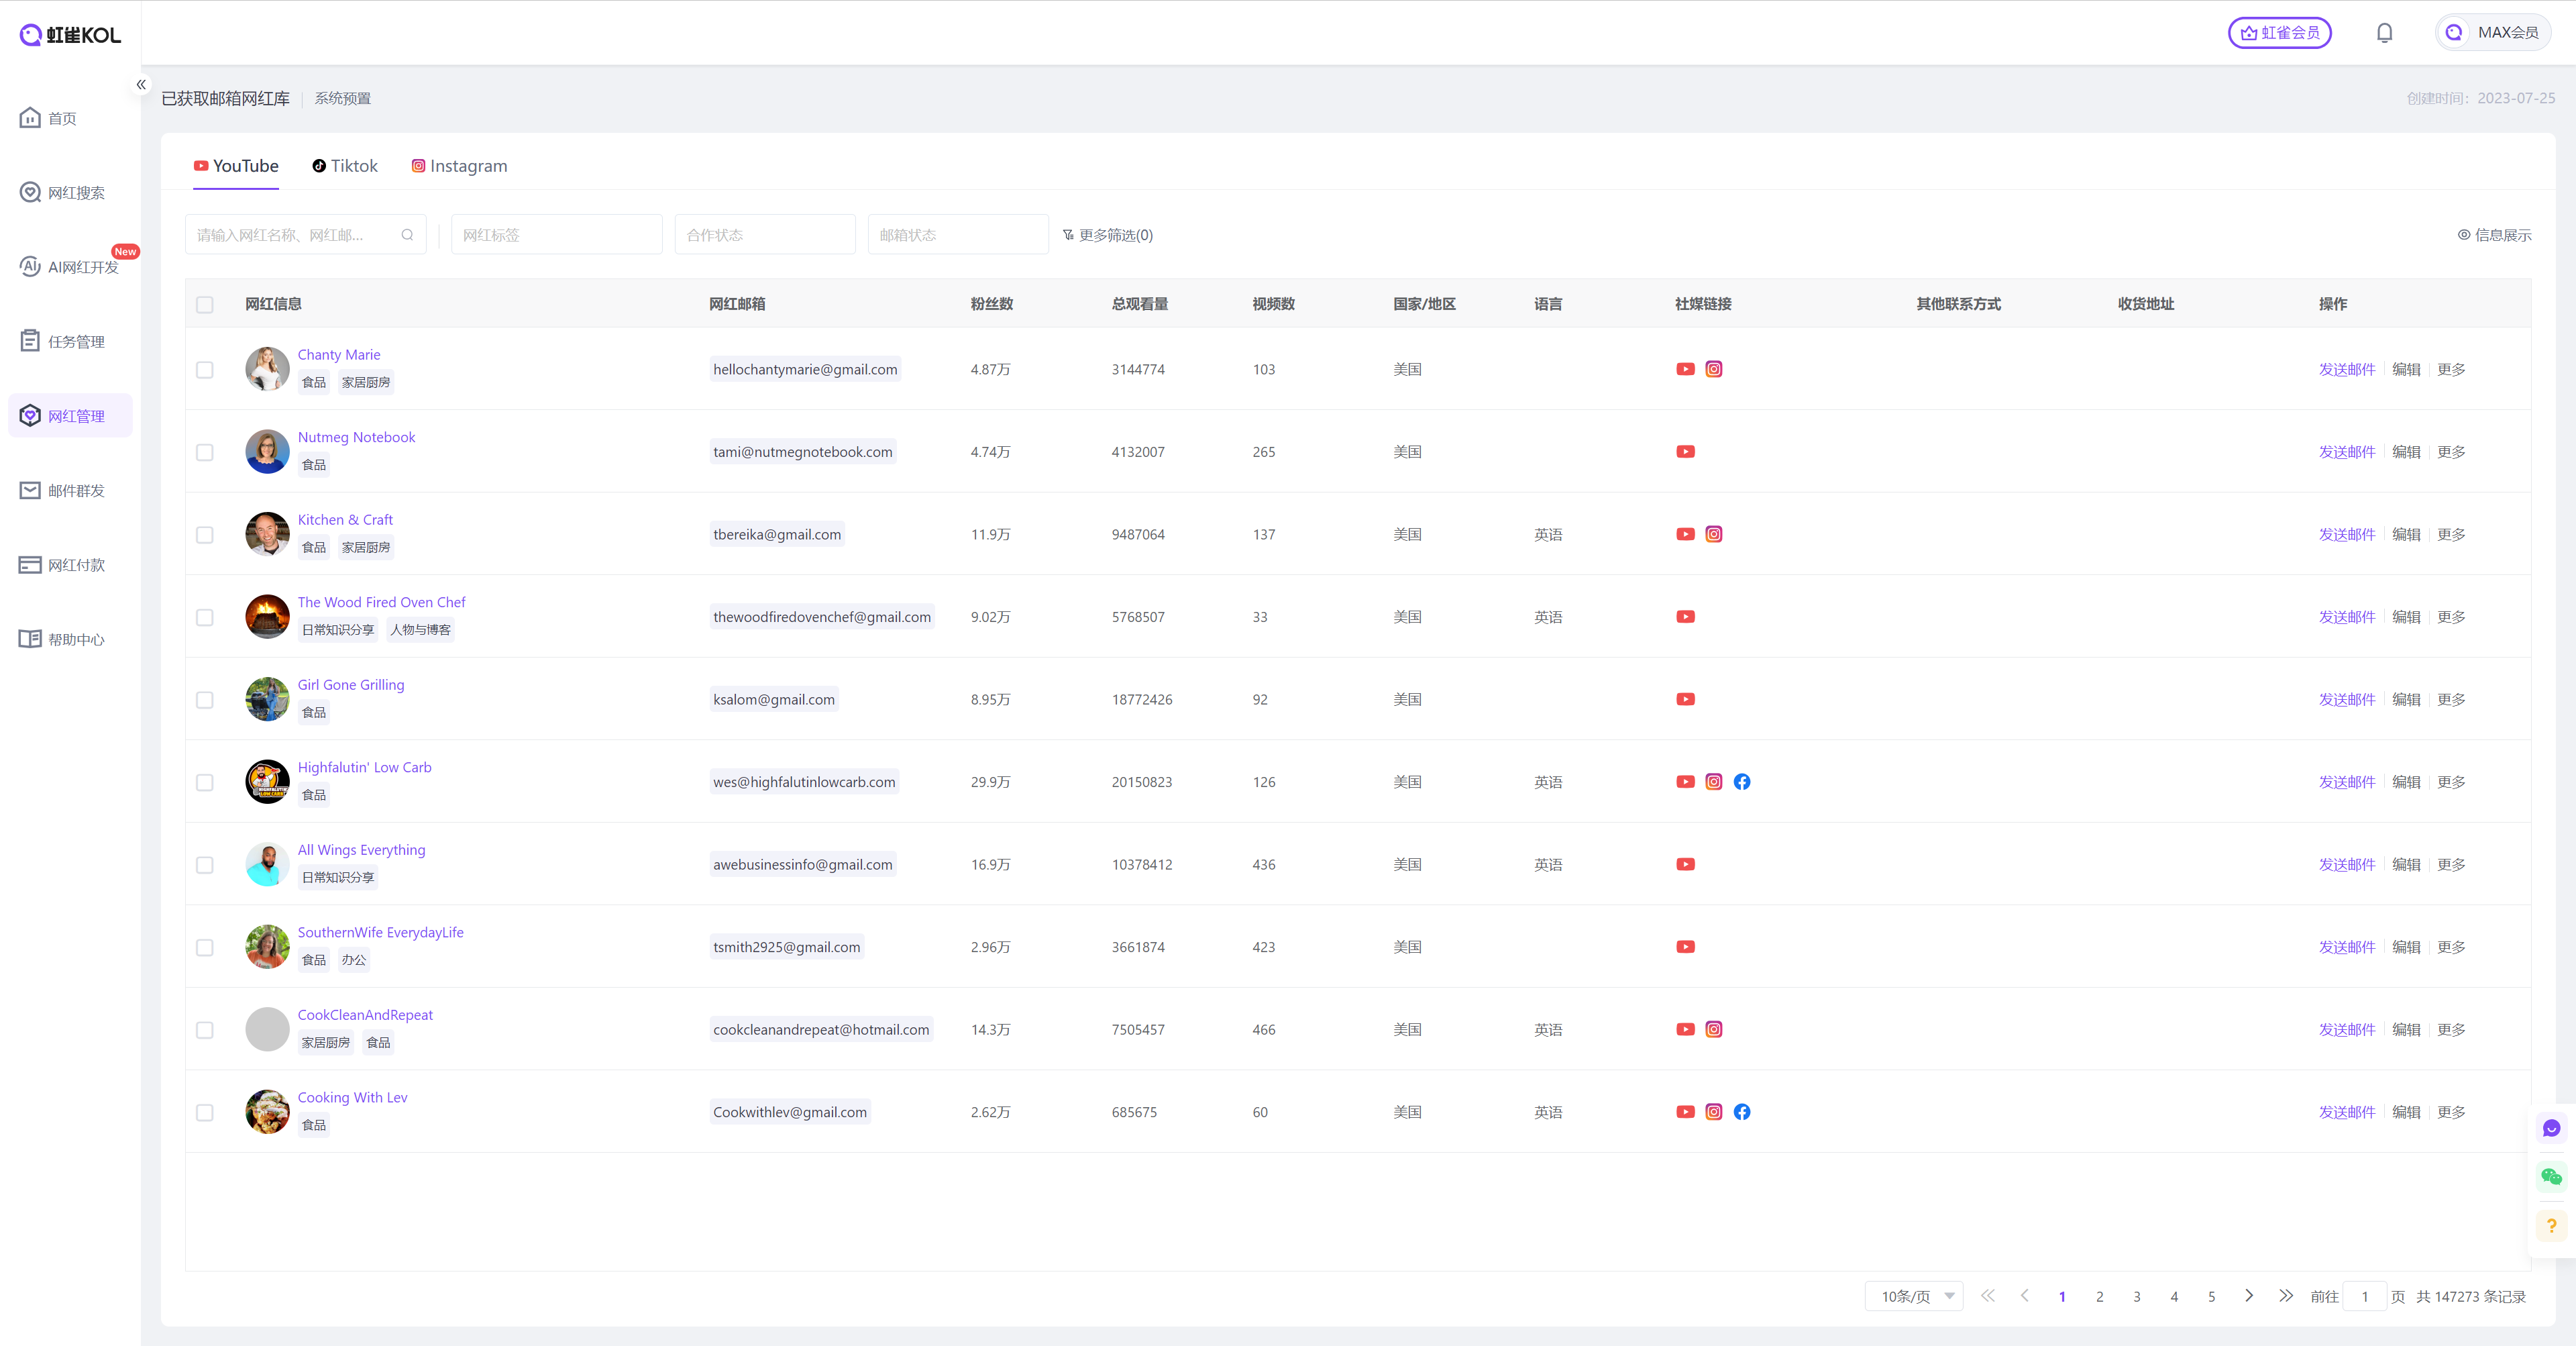
Task: Open 任务管理 in the sidebar
Action: pyautogui.click(x=70, y=341)
